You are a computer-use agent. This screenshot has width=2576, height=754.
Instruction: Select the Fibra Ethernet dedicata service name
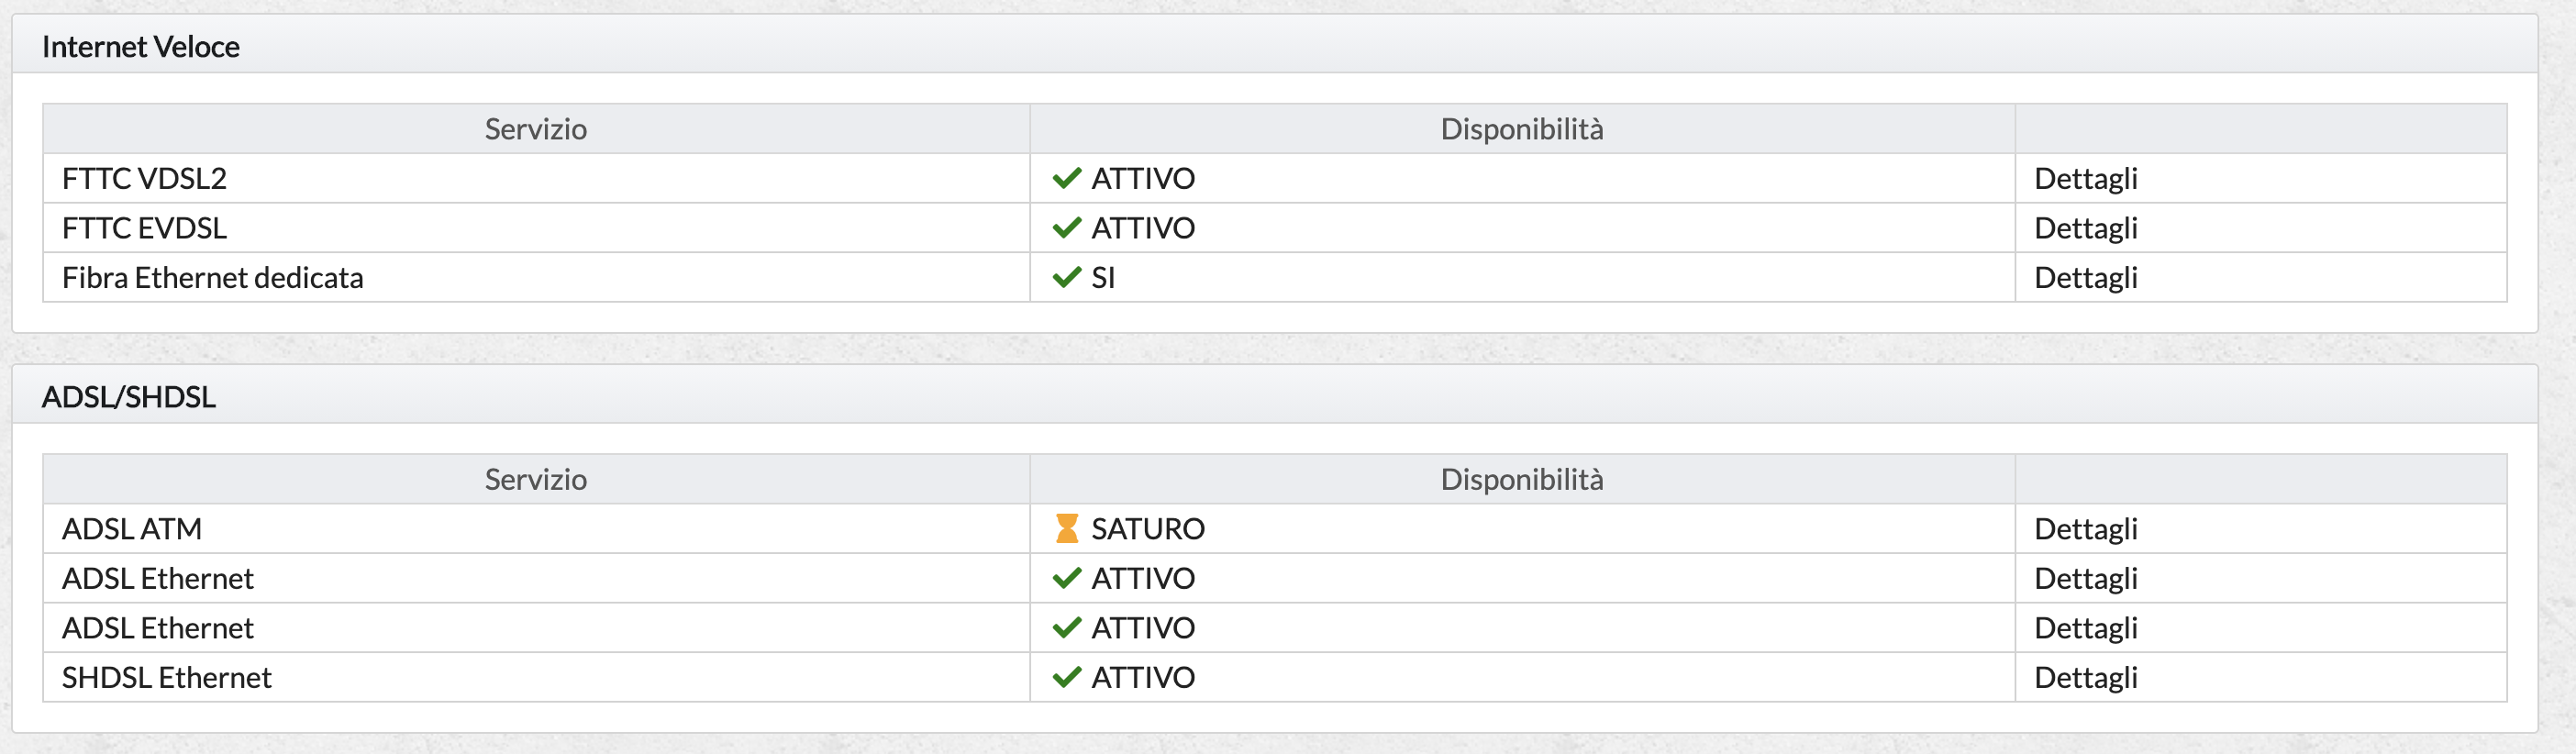pyautogui.click(x=213, y=277)
